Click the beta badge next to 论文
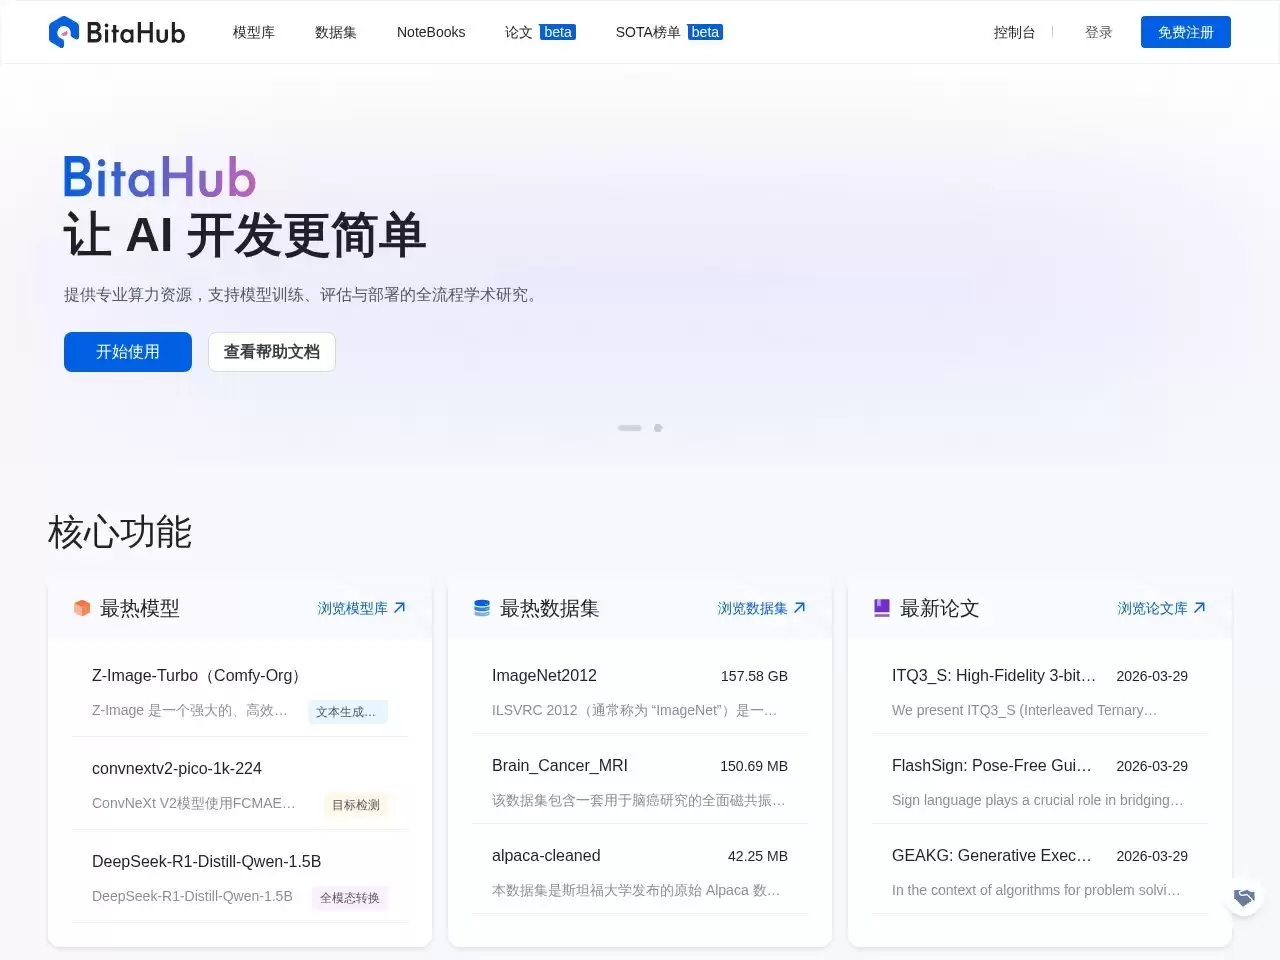 [x=558, y=32]
